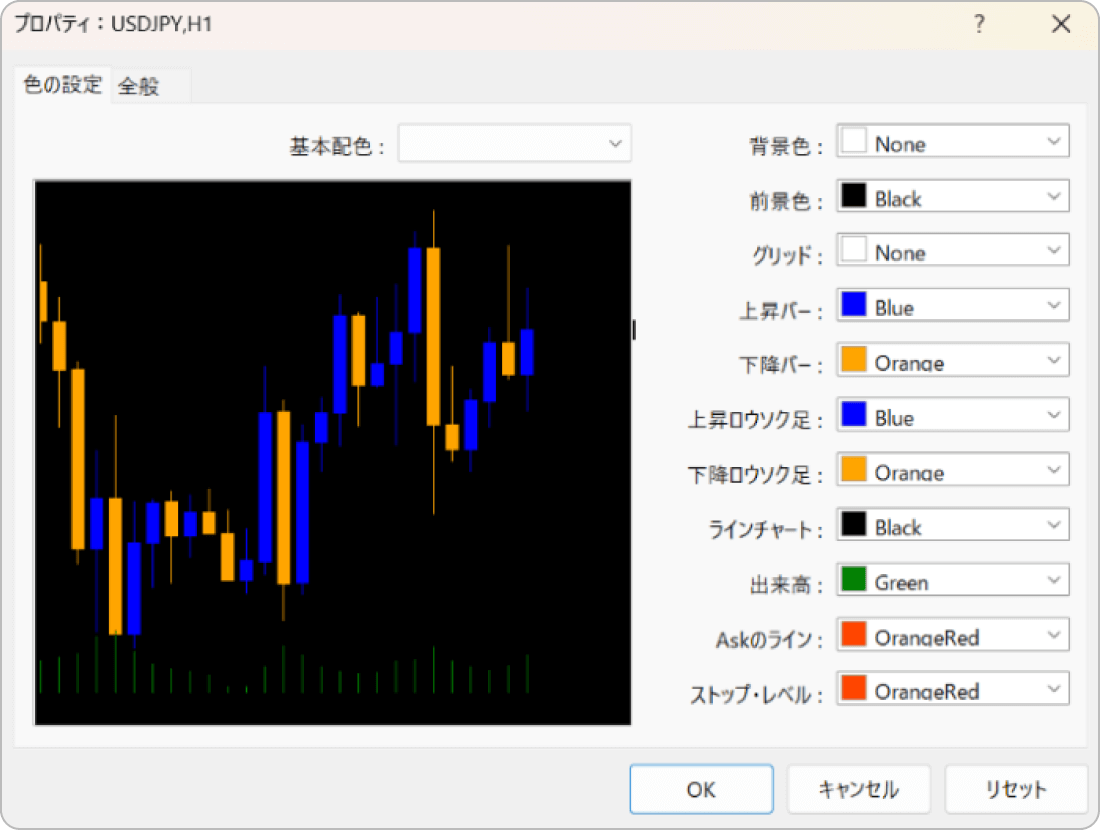This screenshot has height=830, width=1100.
Task: Open the 上昇ロウソク足 Blue dropdown
Action: tap(952, 415)
